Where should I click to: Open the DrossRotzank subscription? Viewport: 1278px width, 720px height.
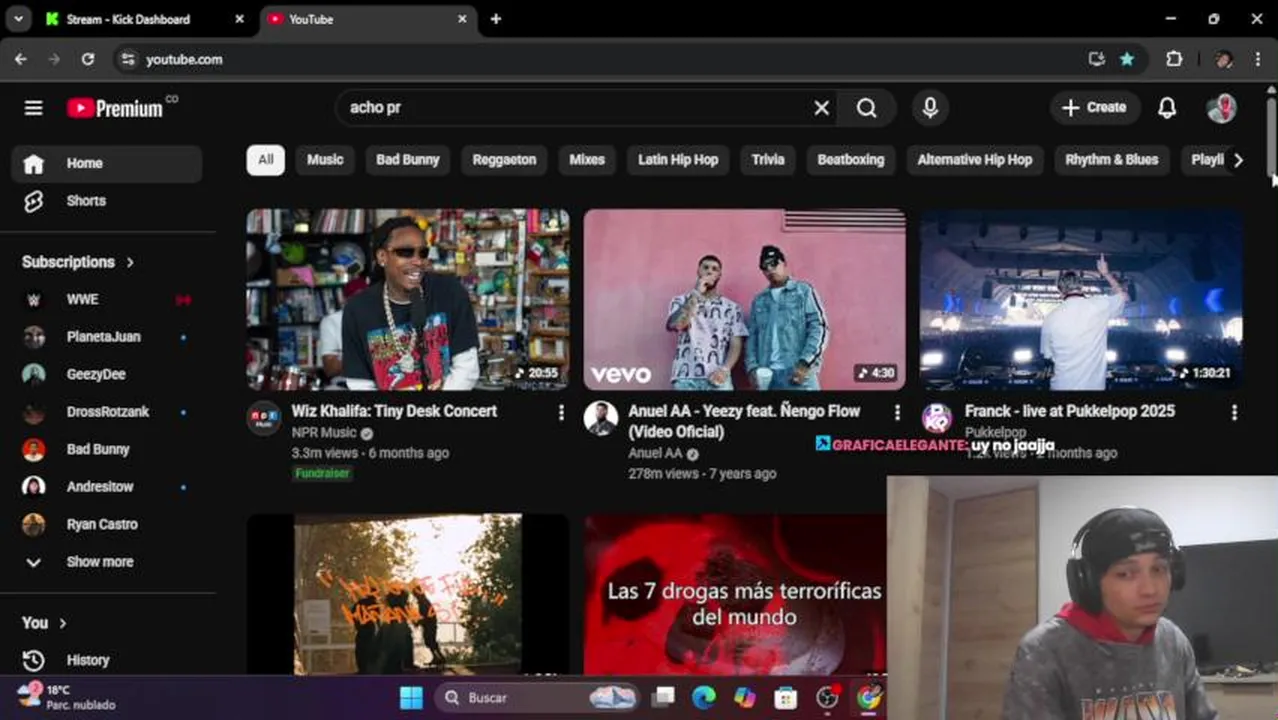107,412
